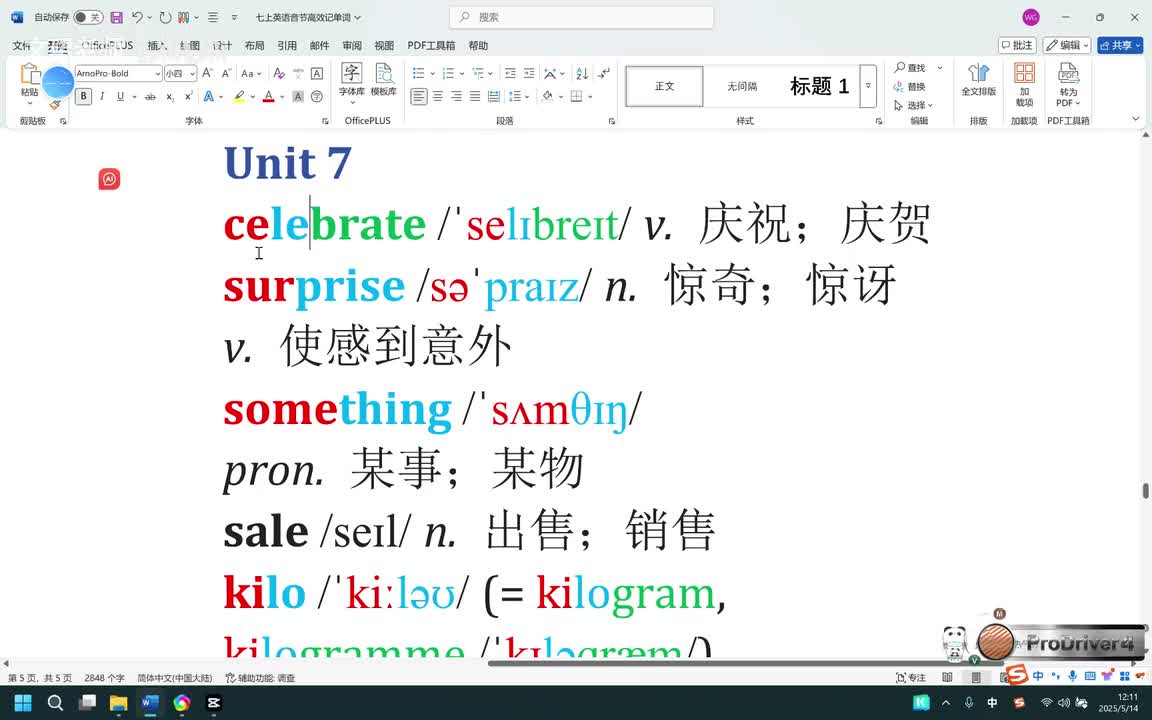Click the 全文排版 icon
This screenshot has width=1152, height=720.
click(x=979, y=79)
